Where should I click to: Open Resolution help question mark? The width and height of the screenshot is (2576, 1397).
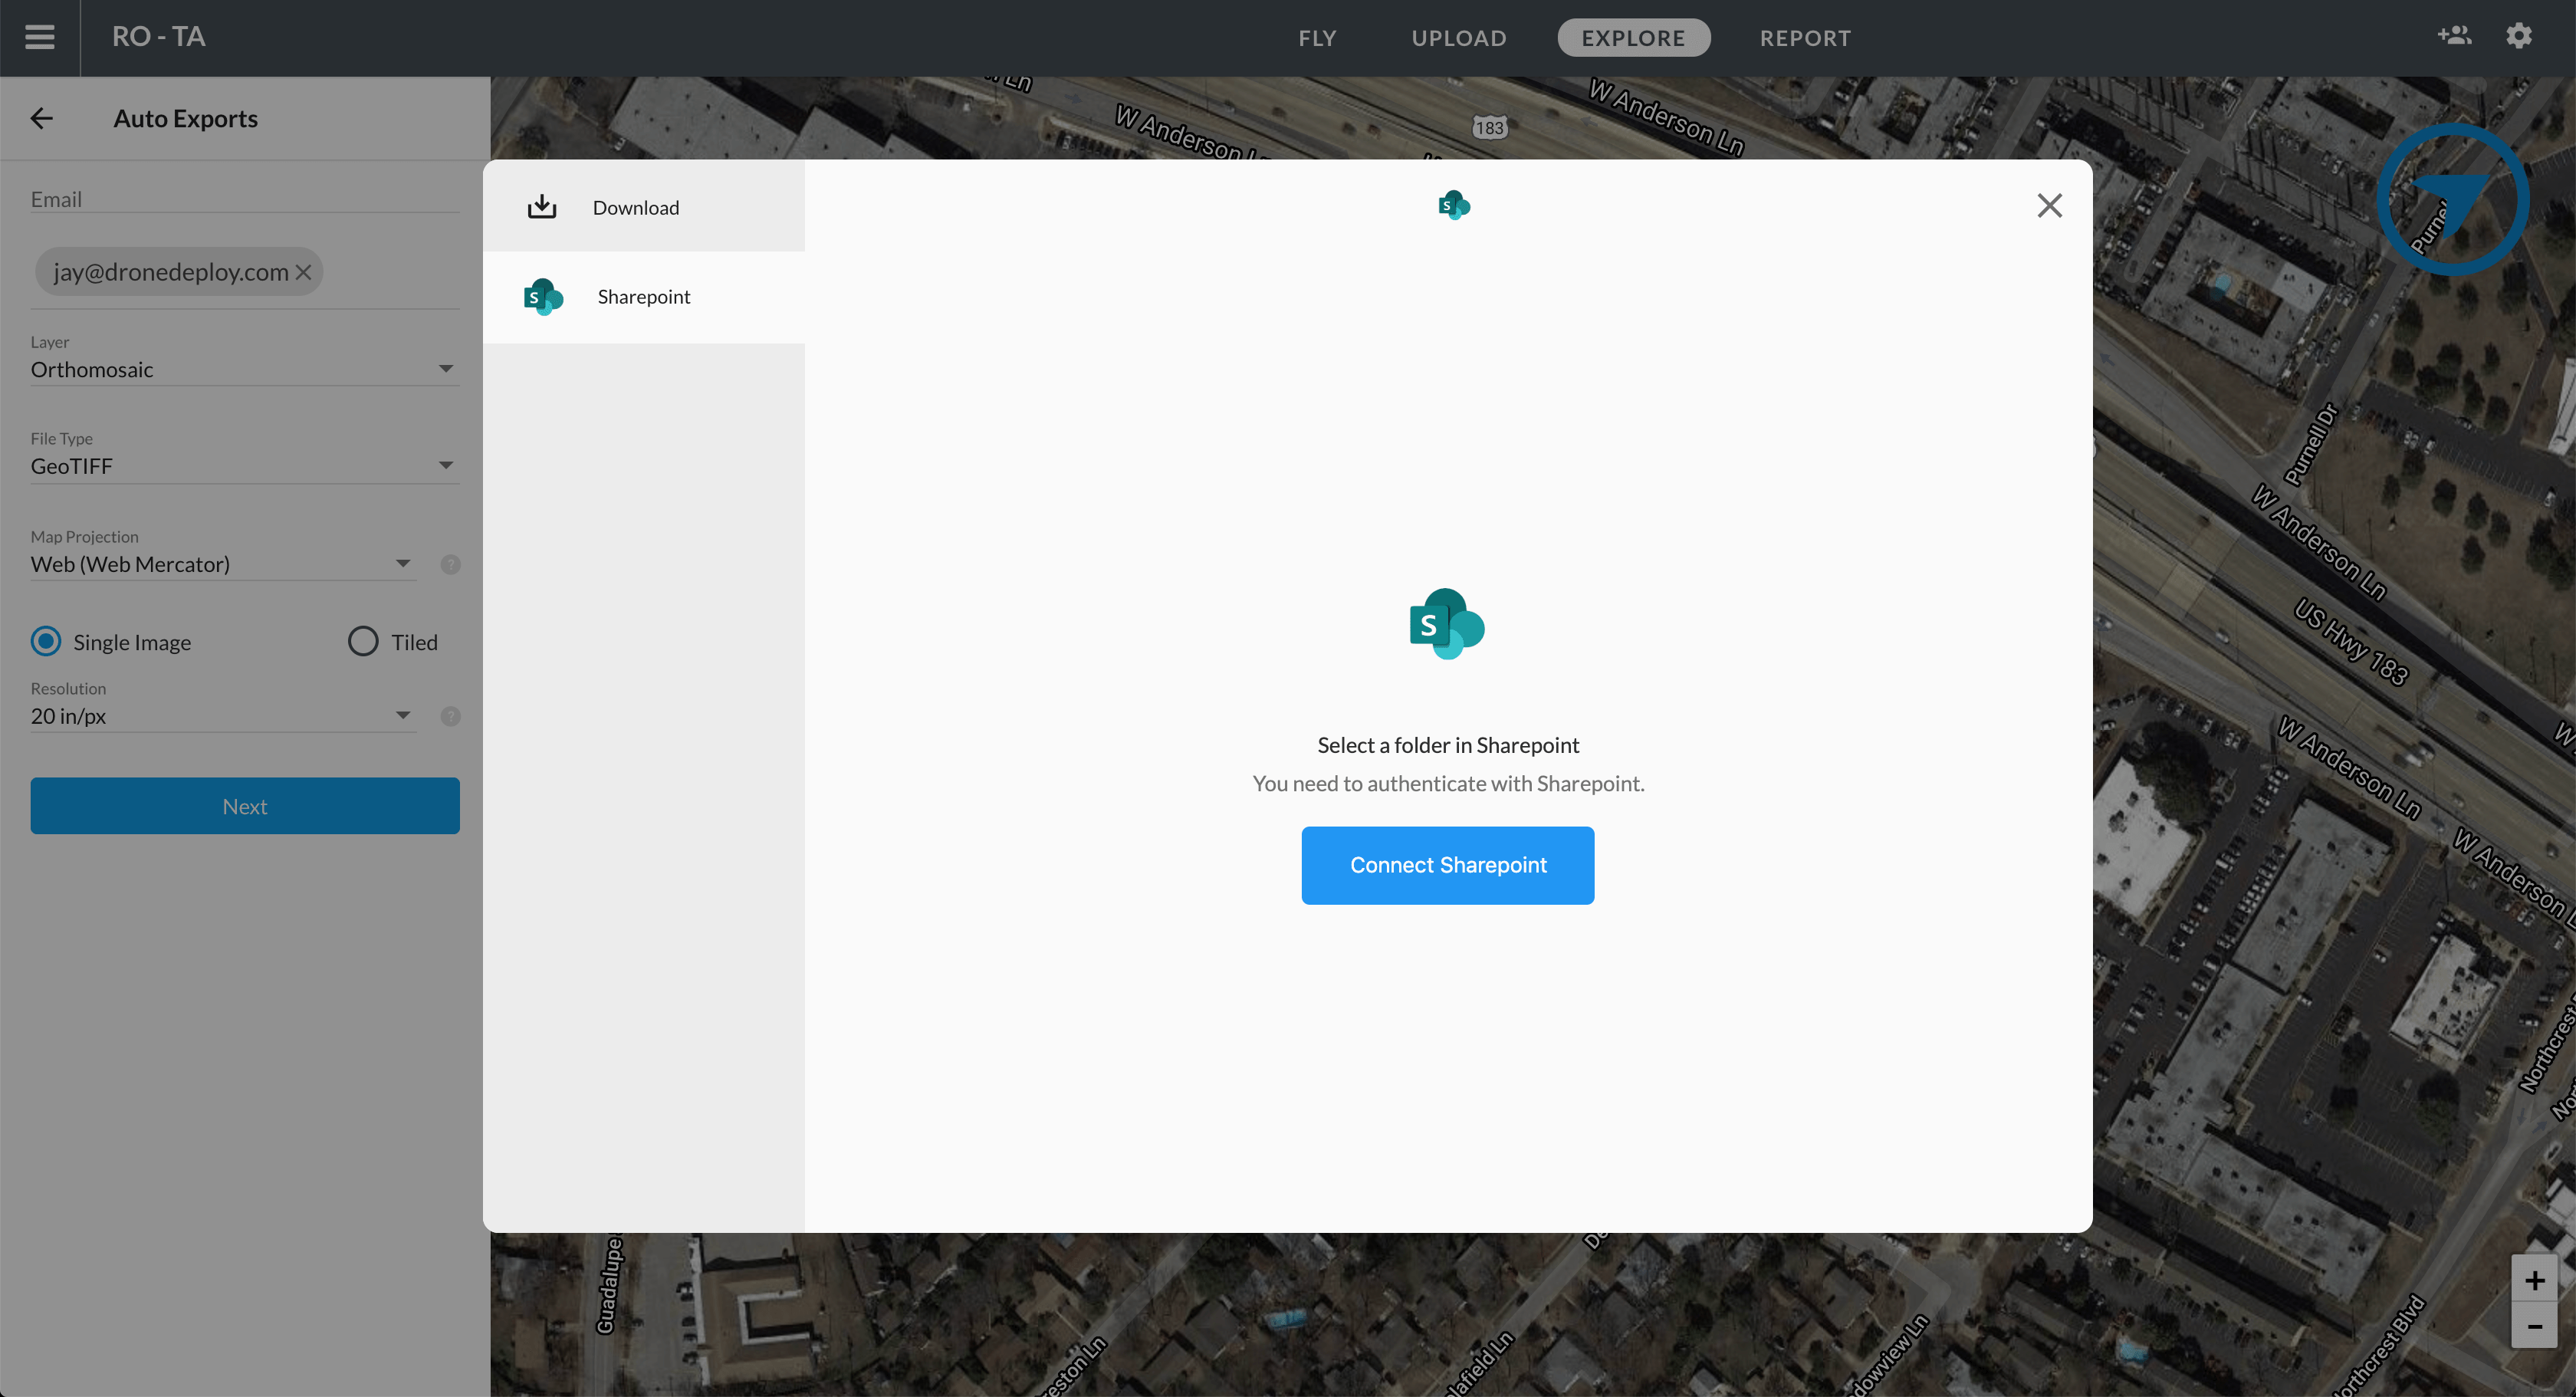click(x=451, y=716)
